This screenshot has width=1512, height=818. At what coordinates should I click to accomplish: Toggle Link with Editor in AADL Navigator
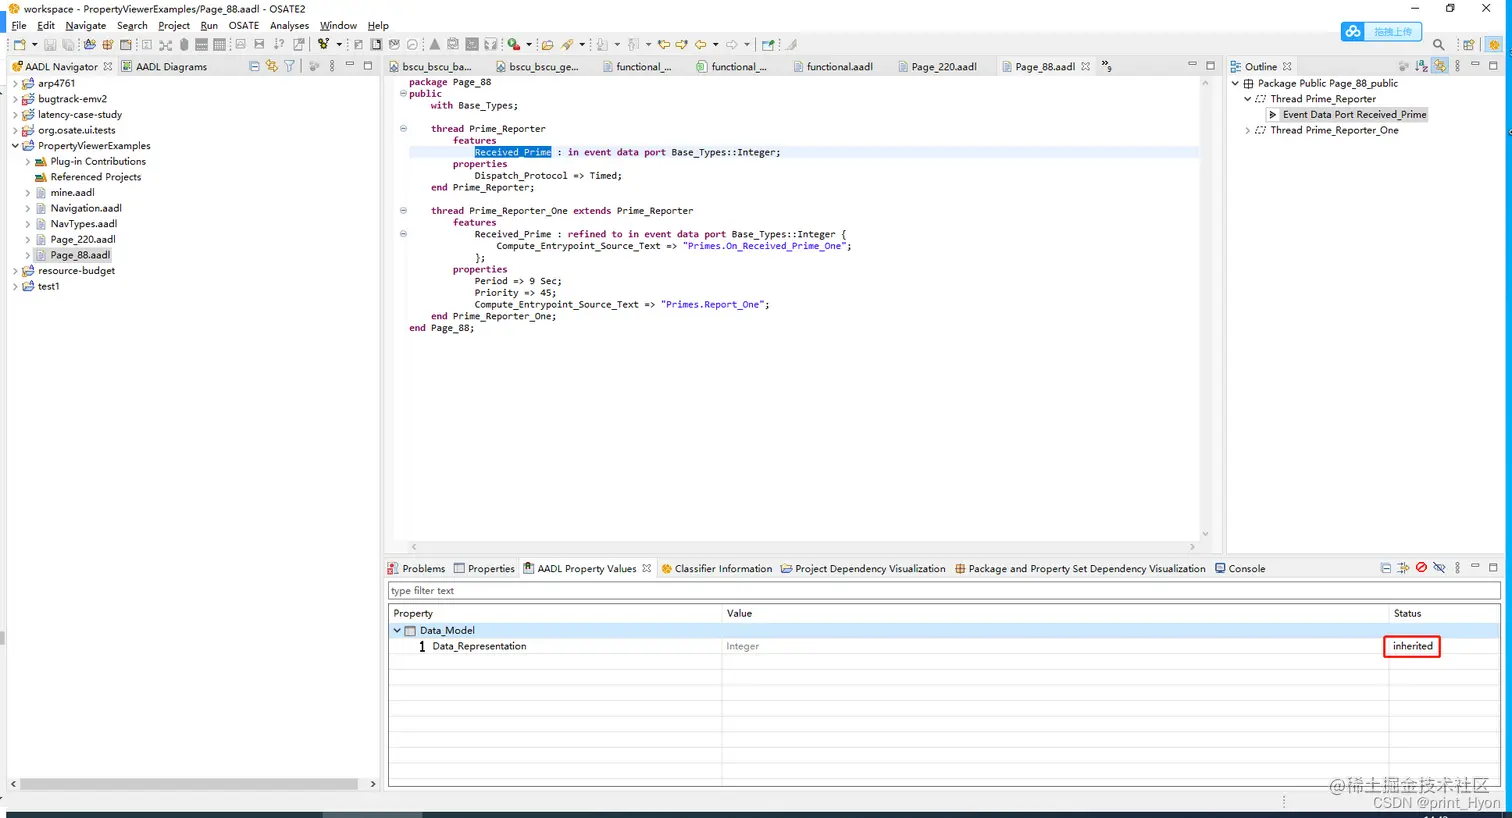(272, 66)
